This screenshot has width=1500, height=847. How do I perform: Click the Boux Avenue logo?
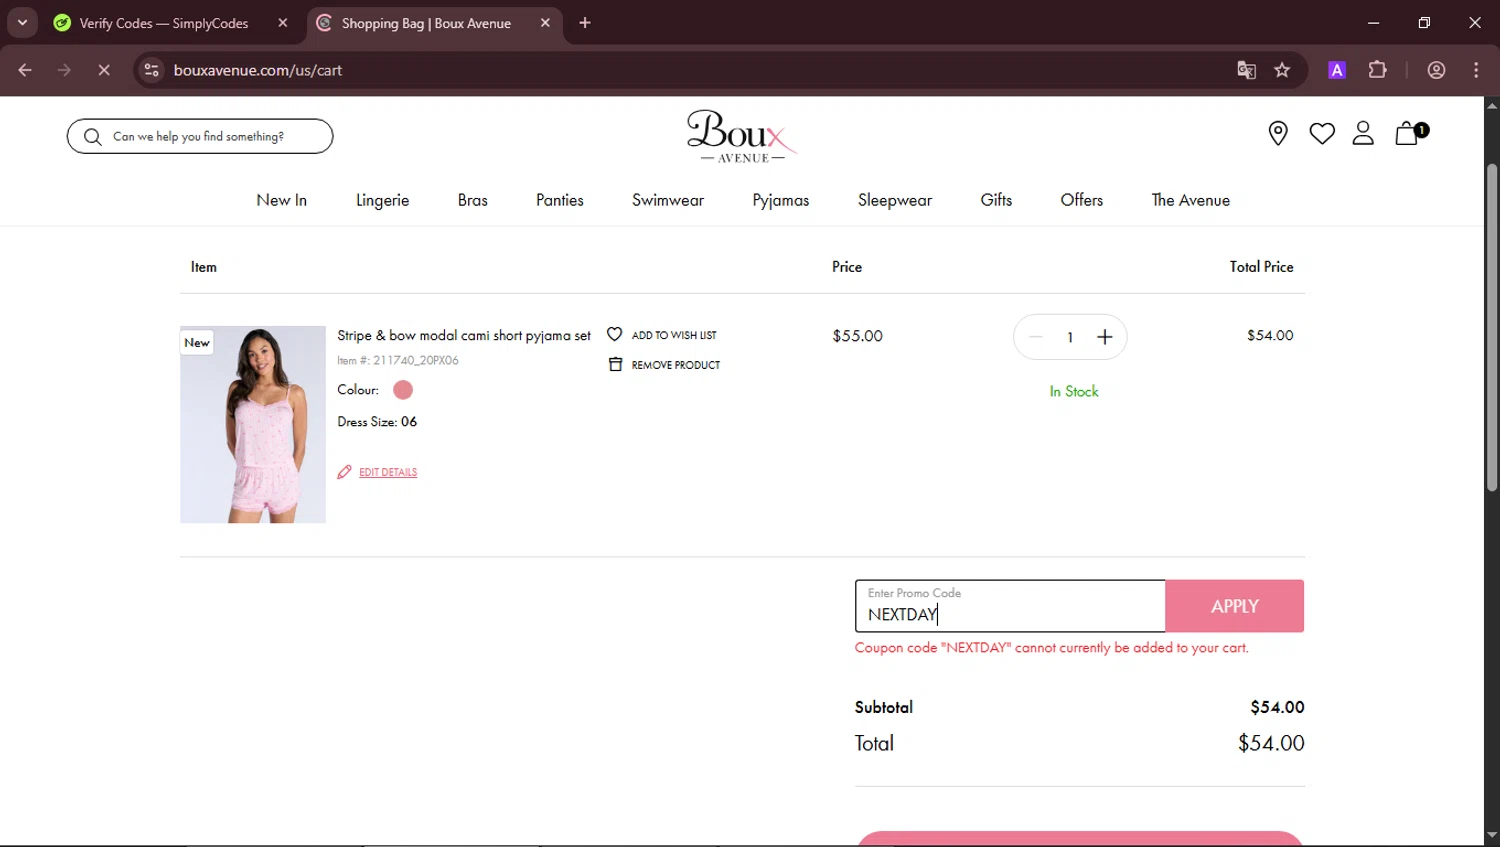pos(742,136)
